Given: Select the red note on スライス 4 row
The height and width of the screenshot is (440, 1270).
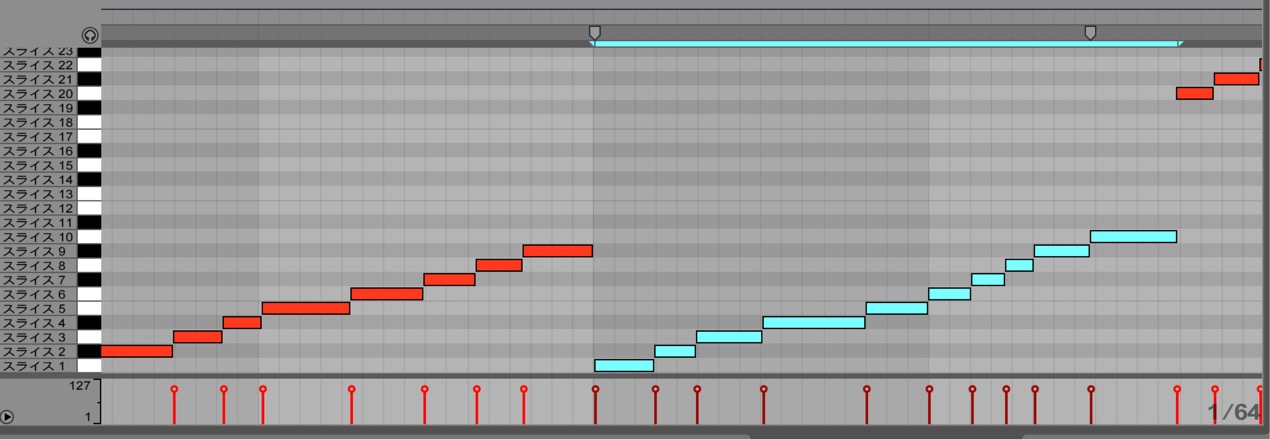Looking at the screenshot, I should coord(242,322).
